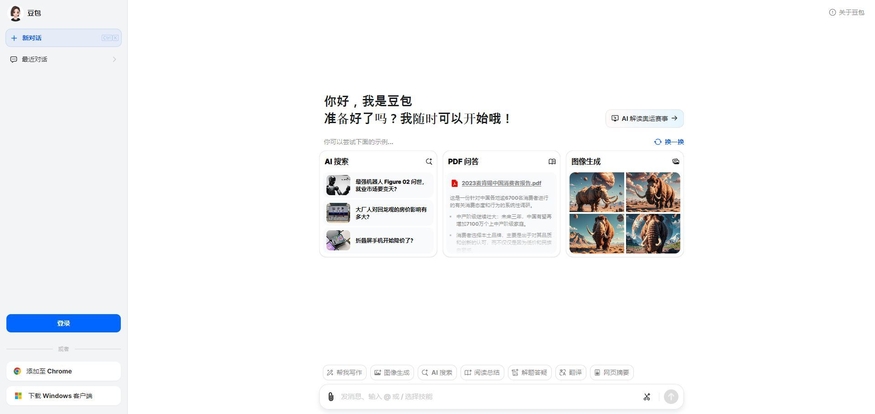
Task: Choose the 网页摘要 skill chip
Action: click(612, 372)
